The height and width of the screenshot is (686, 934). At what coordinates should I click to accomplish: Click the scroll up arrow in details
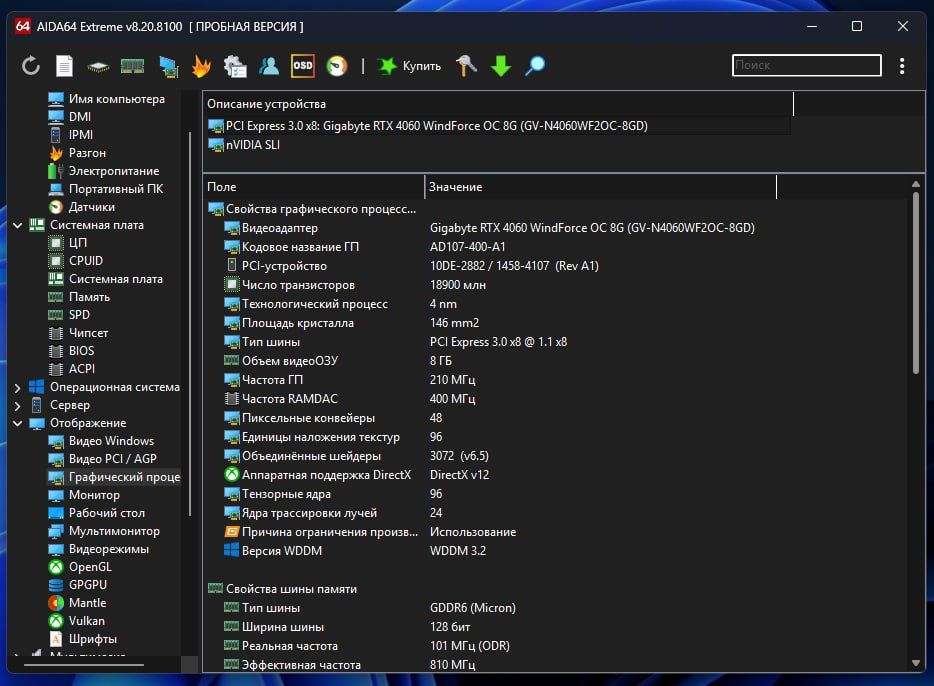[x=916, y=184]
